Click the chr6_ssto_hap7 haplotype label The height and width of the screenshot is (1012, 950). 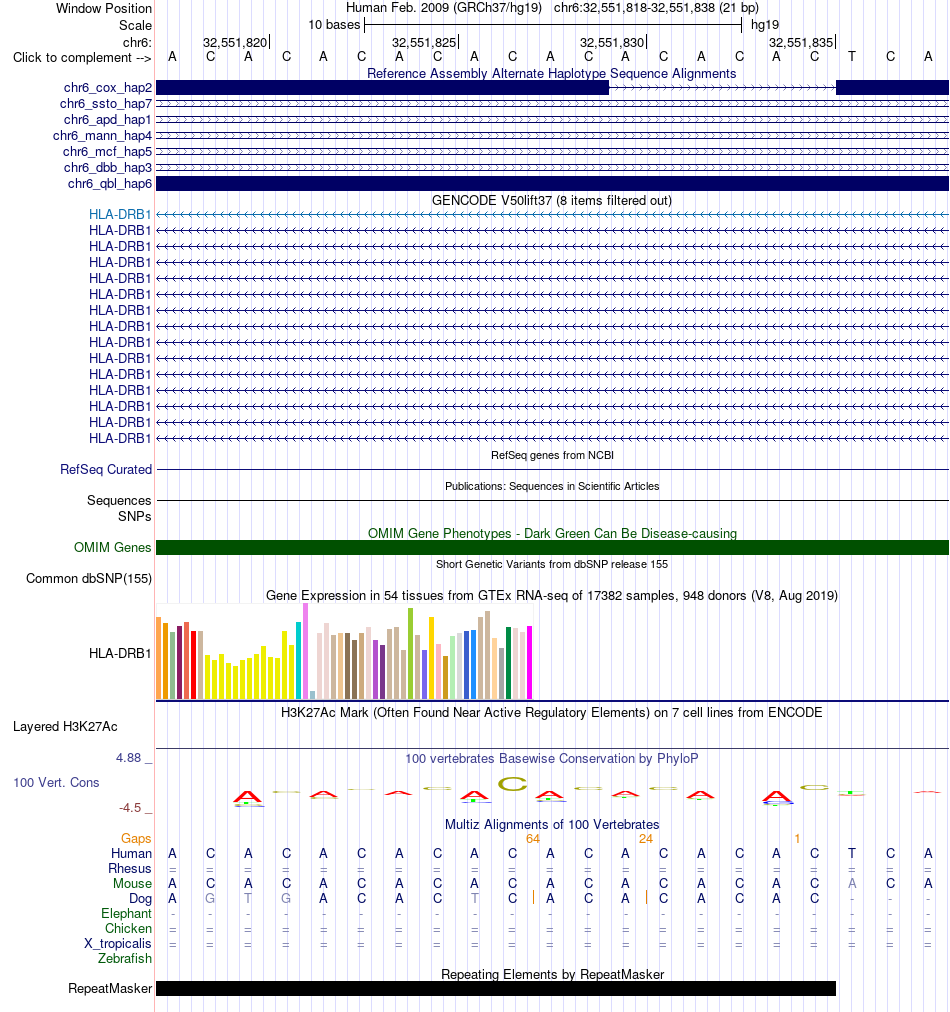106,104
